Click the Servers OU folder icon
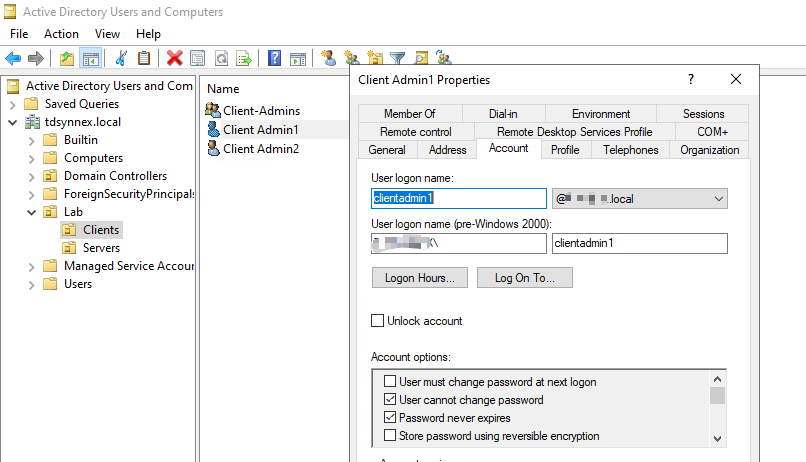 point(69,248)
